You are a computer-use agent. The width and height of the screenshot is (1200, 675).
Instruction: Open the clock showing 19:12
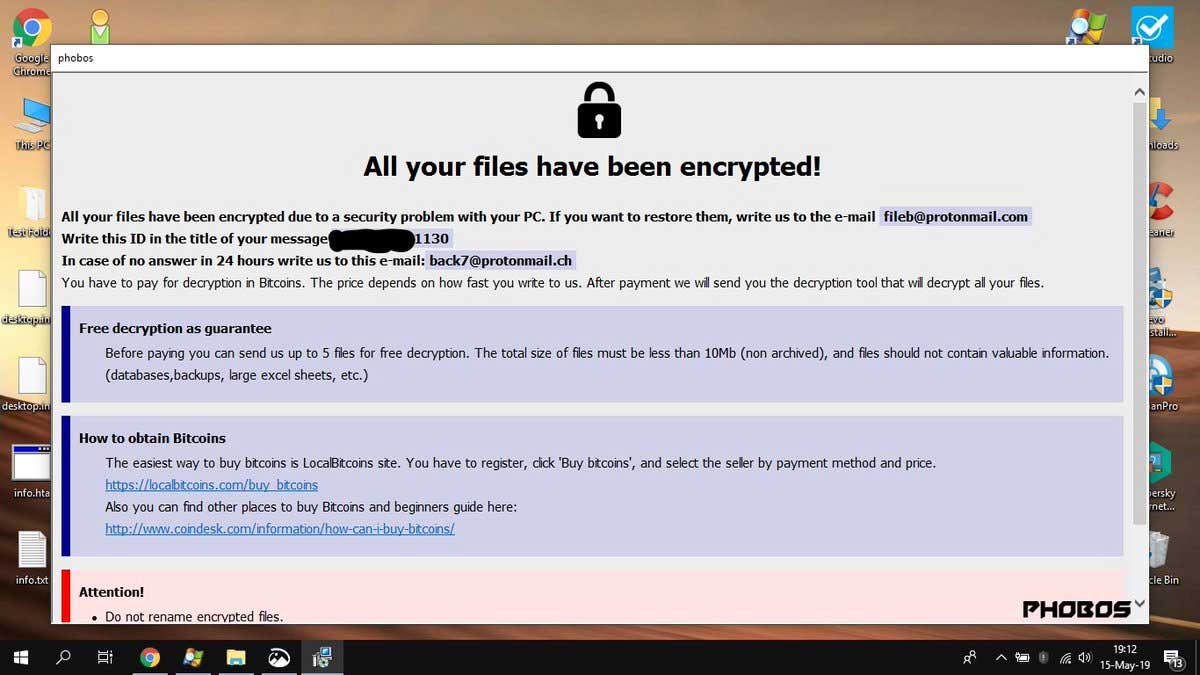point(1125,657)
